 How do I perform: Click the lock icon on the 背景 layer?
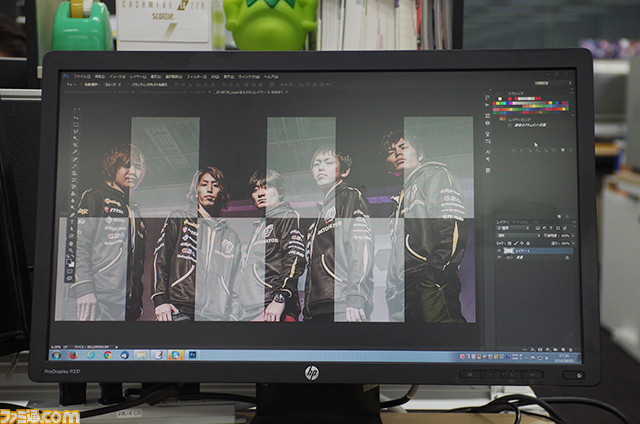[x=567, y=258]
